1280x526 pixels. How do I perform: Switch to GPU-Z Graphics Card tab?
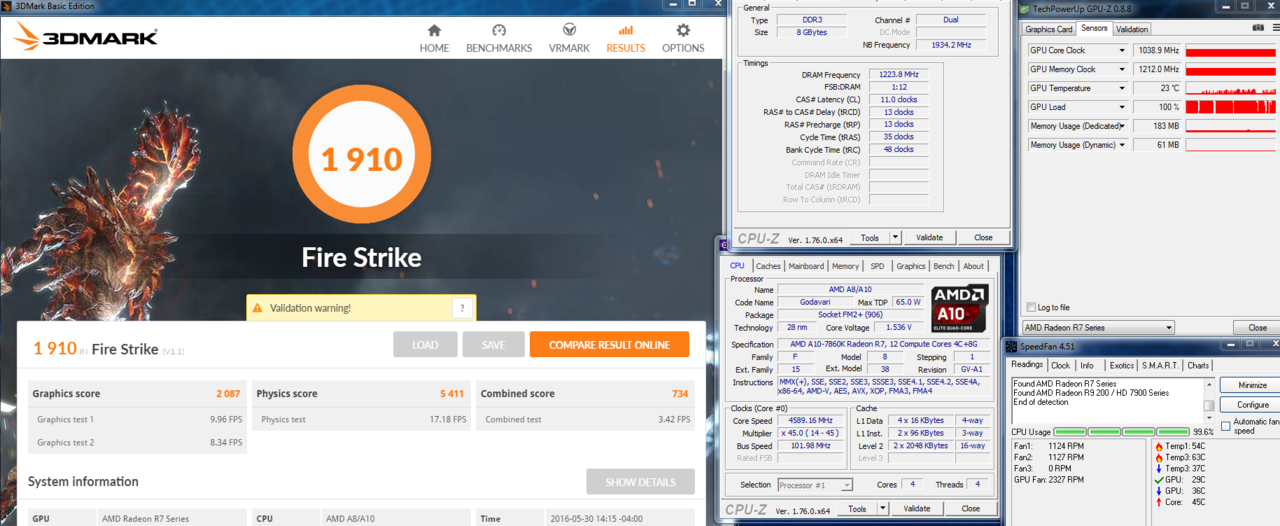1050,29
